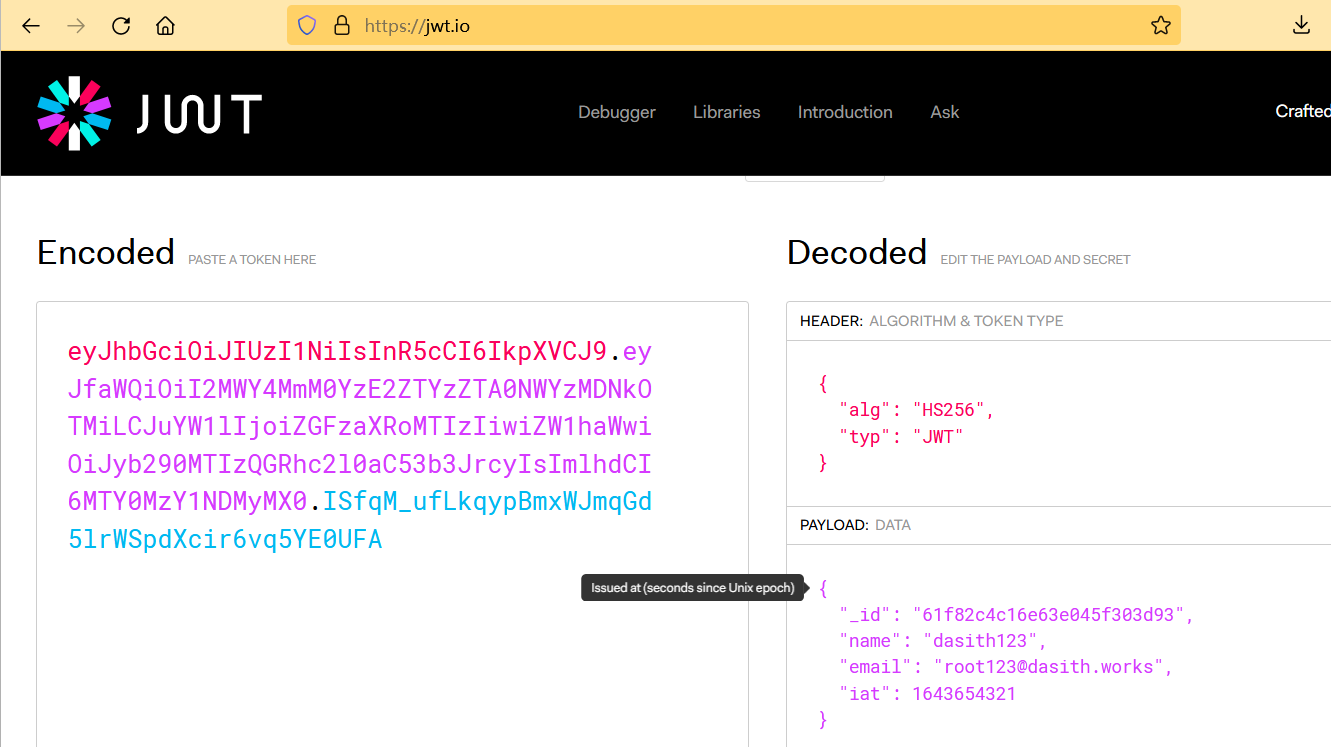The height and width of the screenshot is (747, 1331).
Task: Open the Debugger nav item
Action: (x=616, y=112)
